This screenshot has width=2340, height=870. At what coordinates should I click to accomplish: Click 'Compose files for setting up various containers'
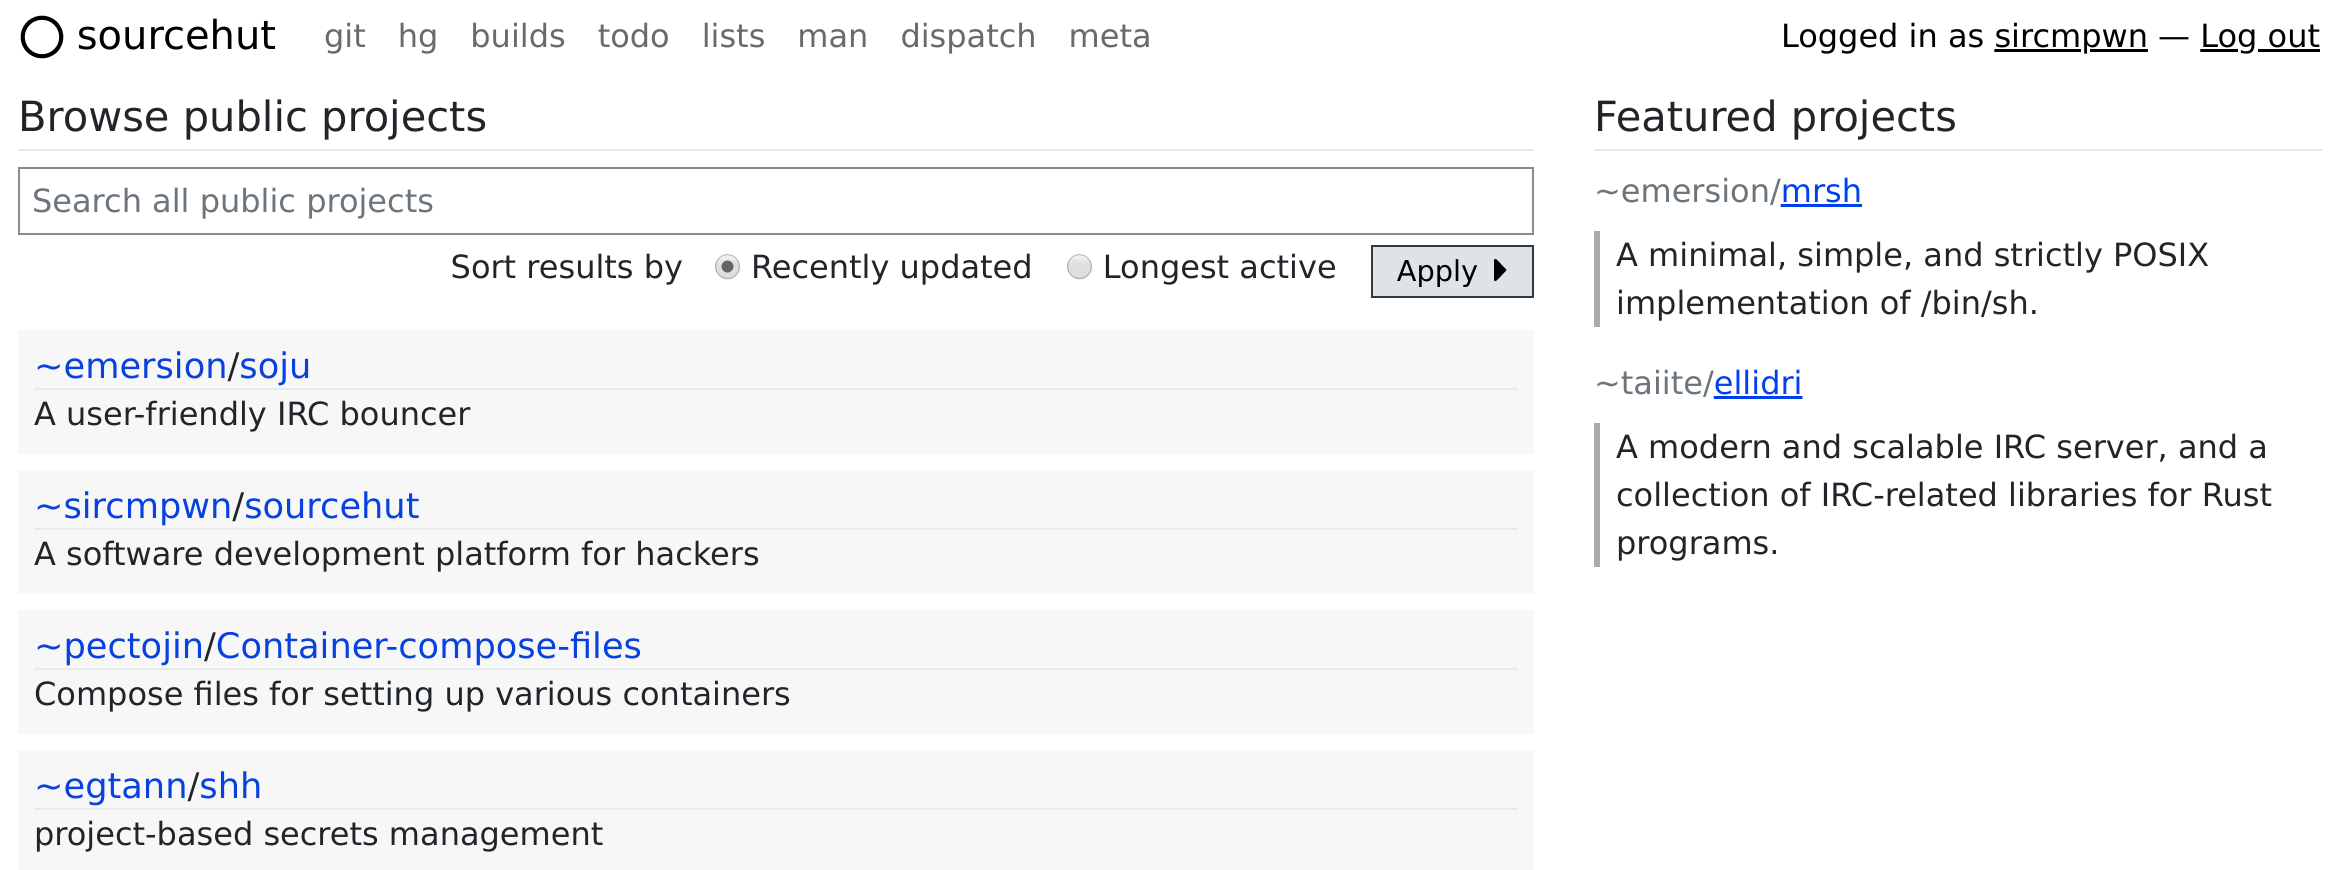click(412, 694)
